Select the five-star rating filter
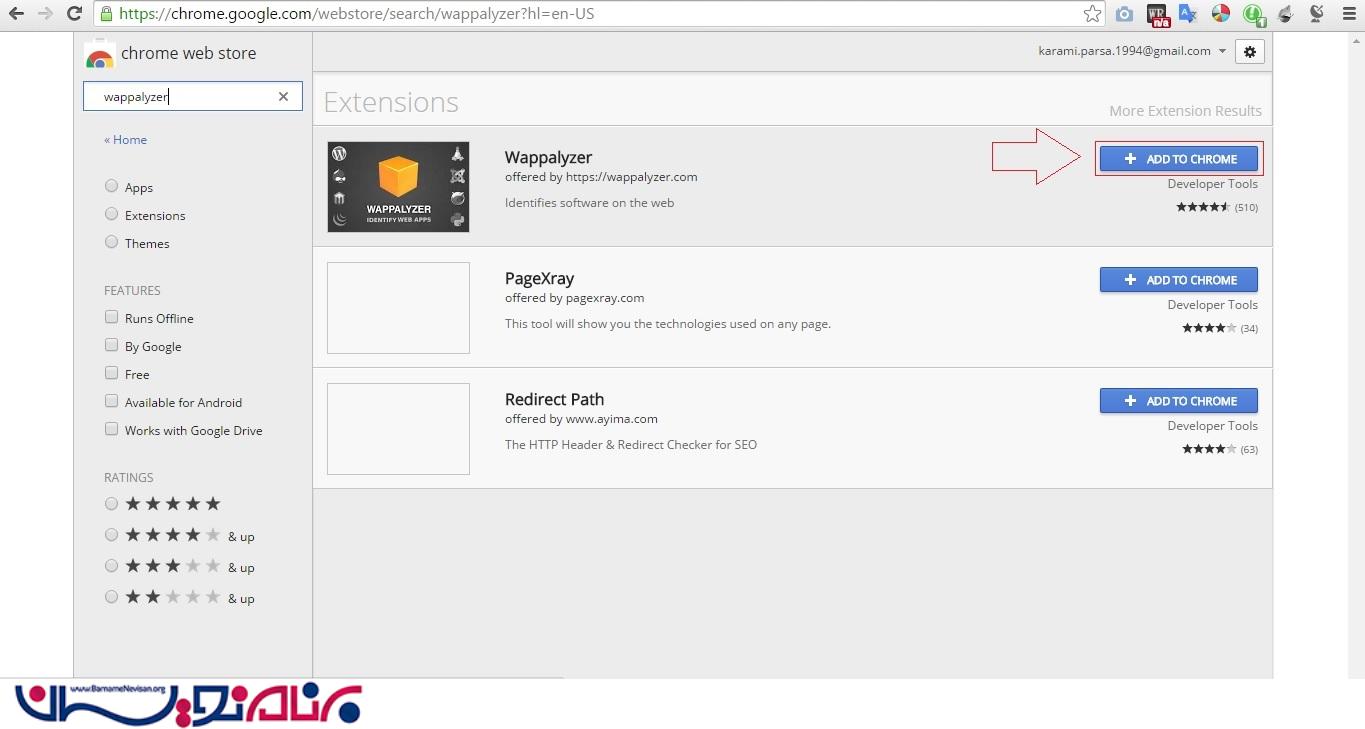The width and height of the screenshot is (1365, 729). (111, 504)
